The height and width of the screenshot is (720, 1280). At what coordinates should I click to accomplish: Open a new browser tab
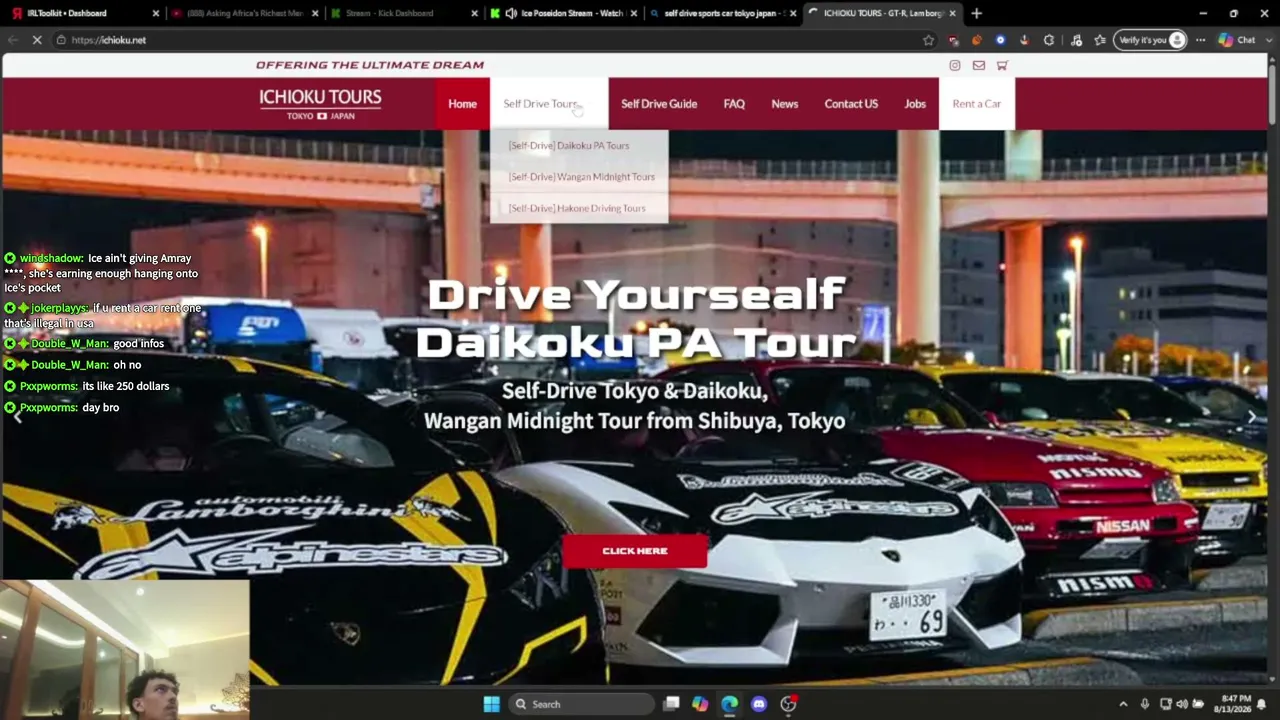click(976, 13)
